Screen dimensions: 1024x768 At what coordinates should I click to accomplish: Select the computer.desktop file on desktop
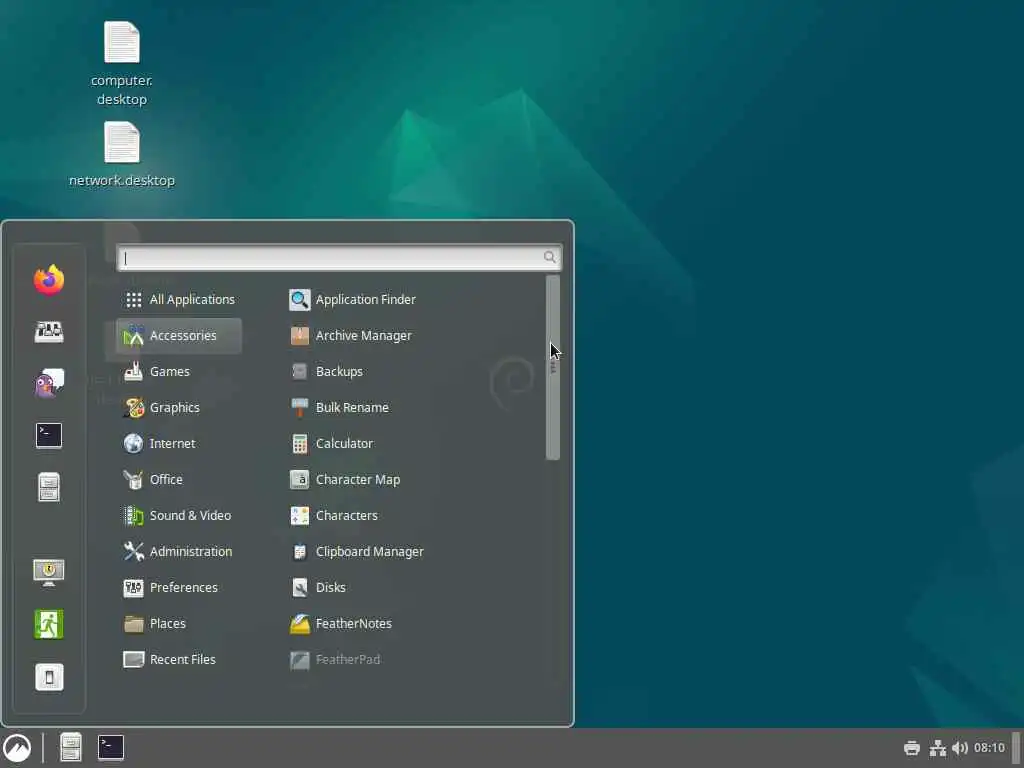[x=121, y=64]
